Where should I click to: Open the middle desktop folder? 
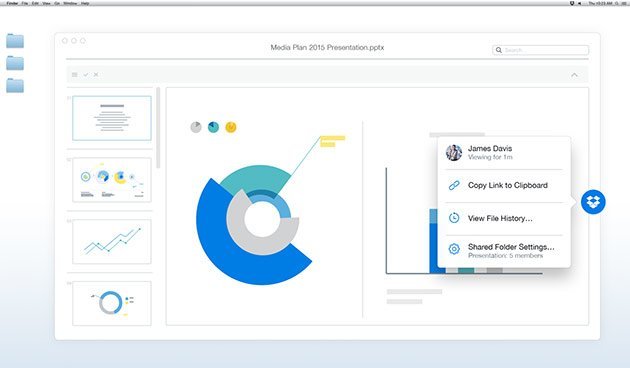coord(15,63)
